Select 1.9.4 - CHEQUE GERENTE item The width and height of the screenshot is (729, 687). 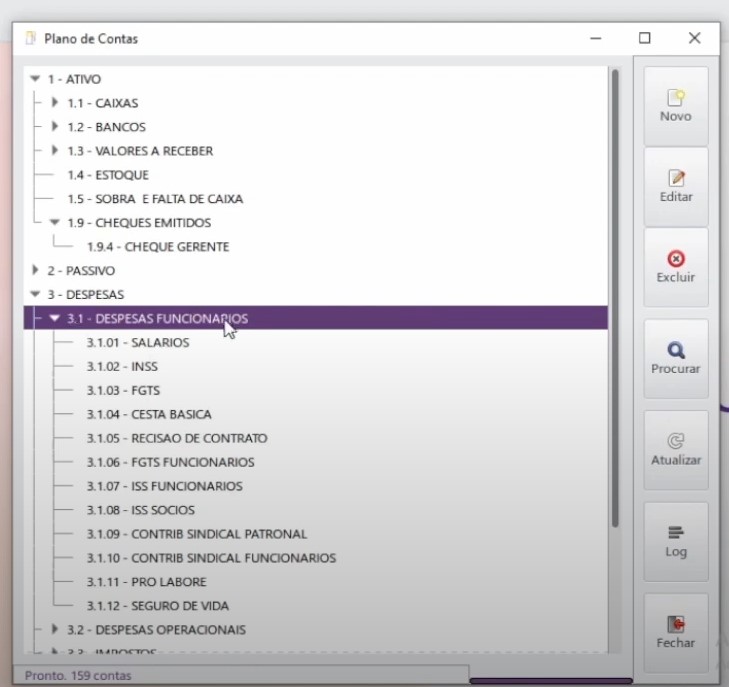coord(157,247)
